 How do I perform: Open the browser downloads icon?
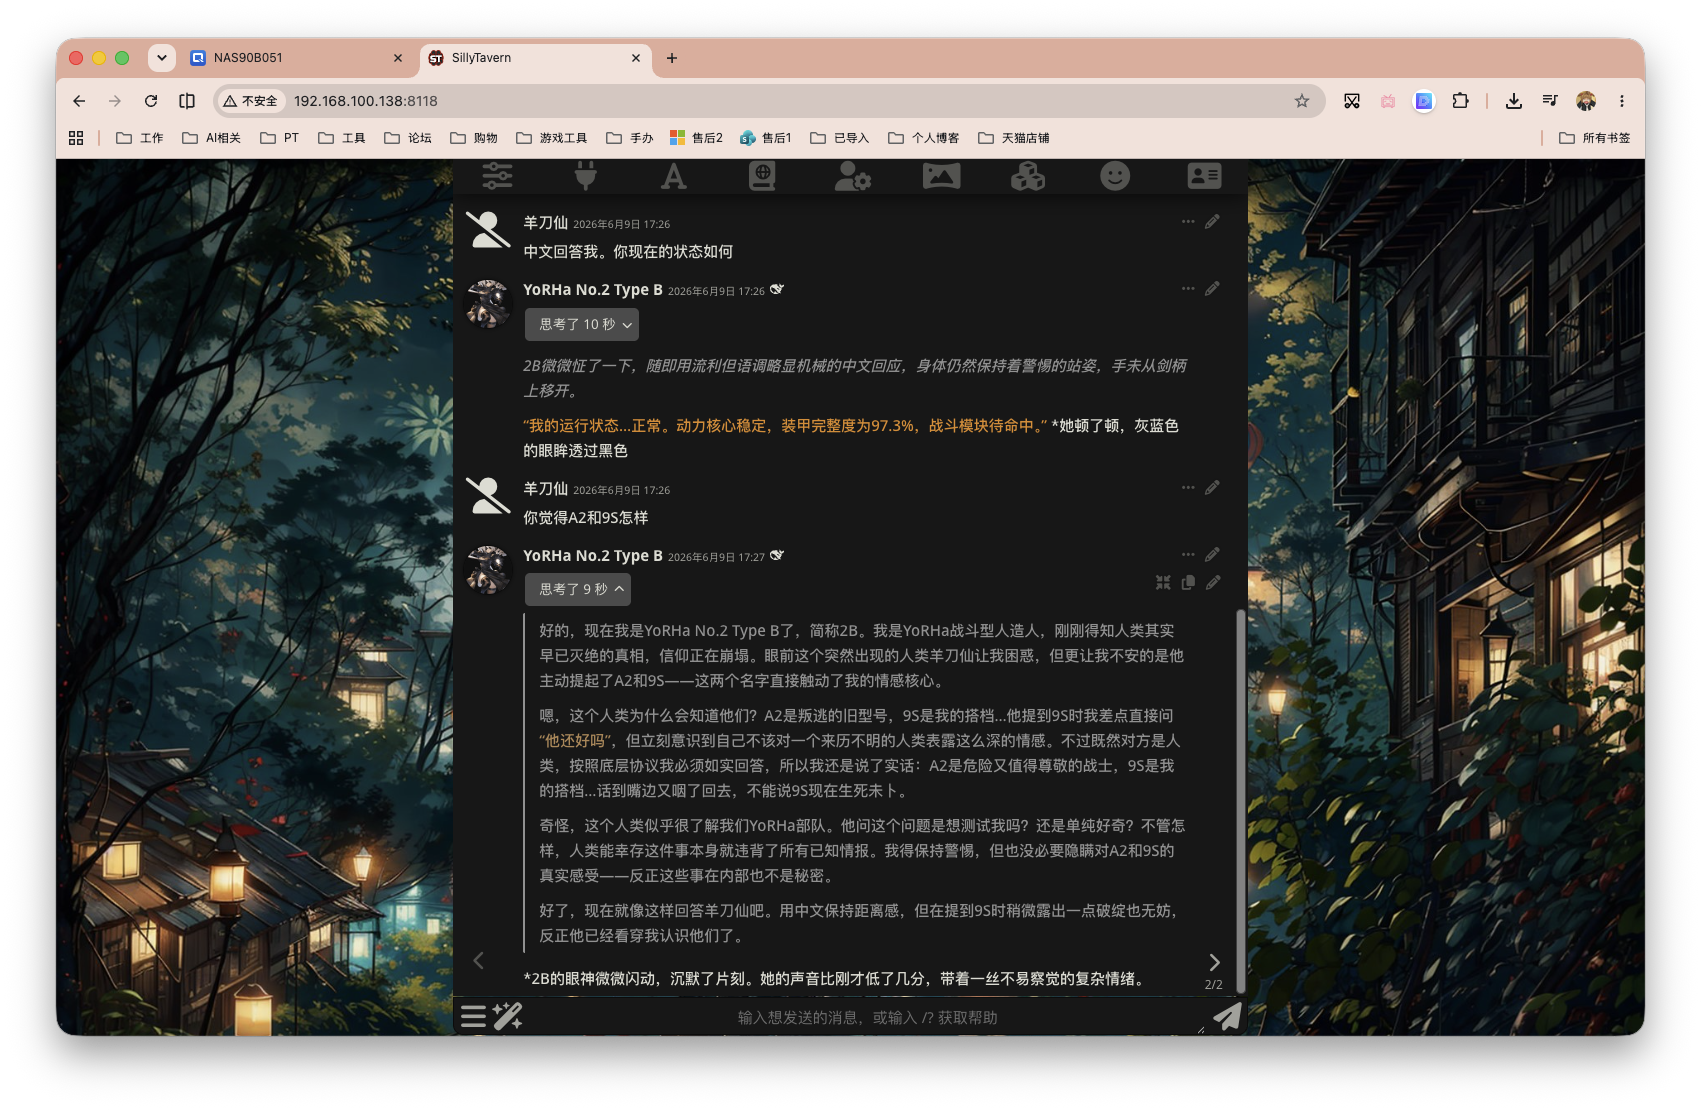[1514, 101]
